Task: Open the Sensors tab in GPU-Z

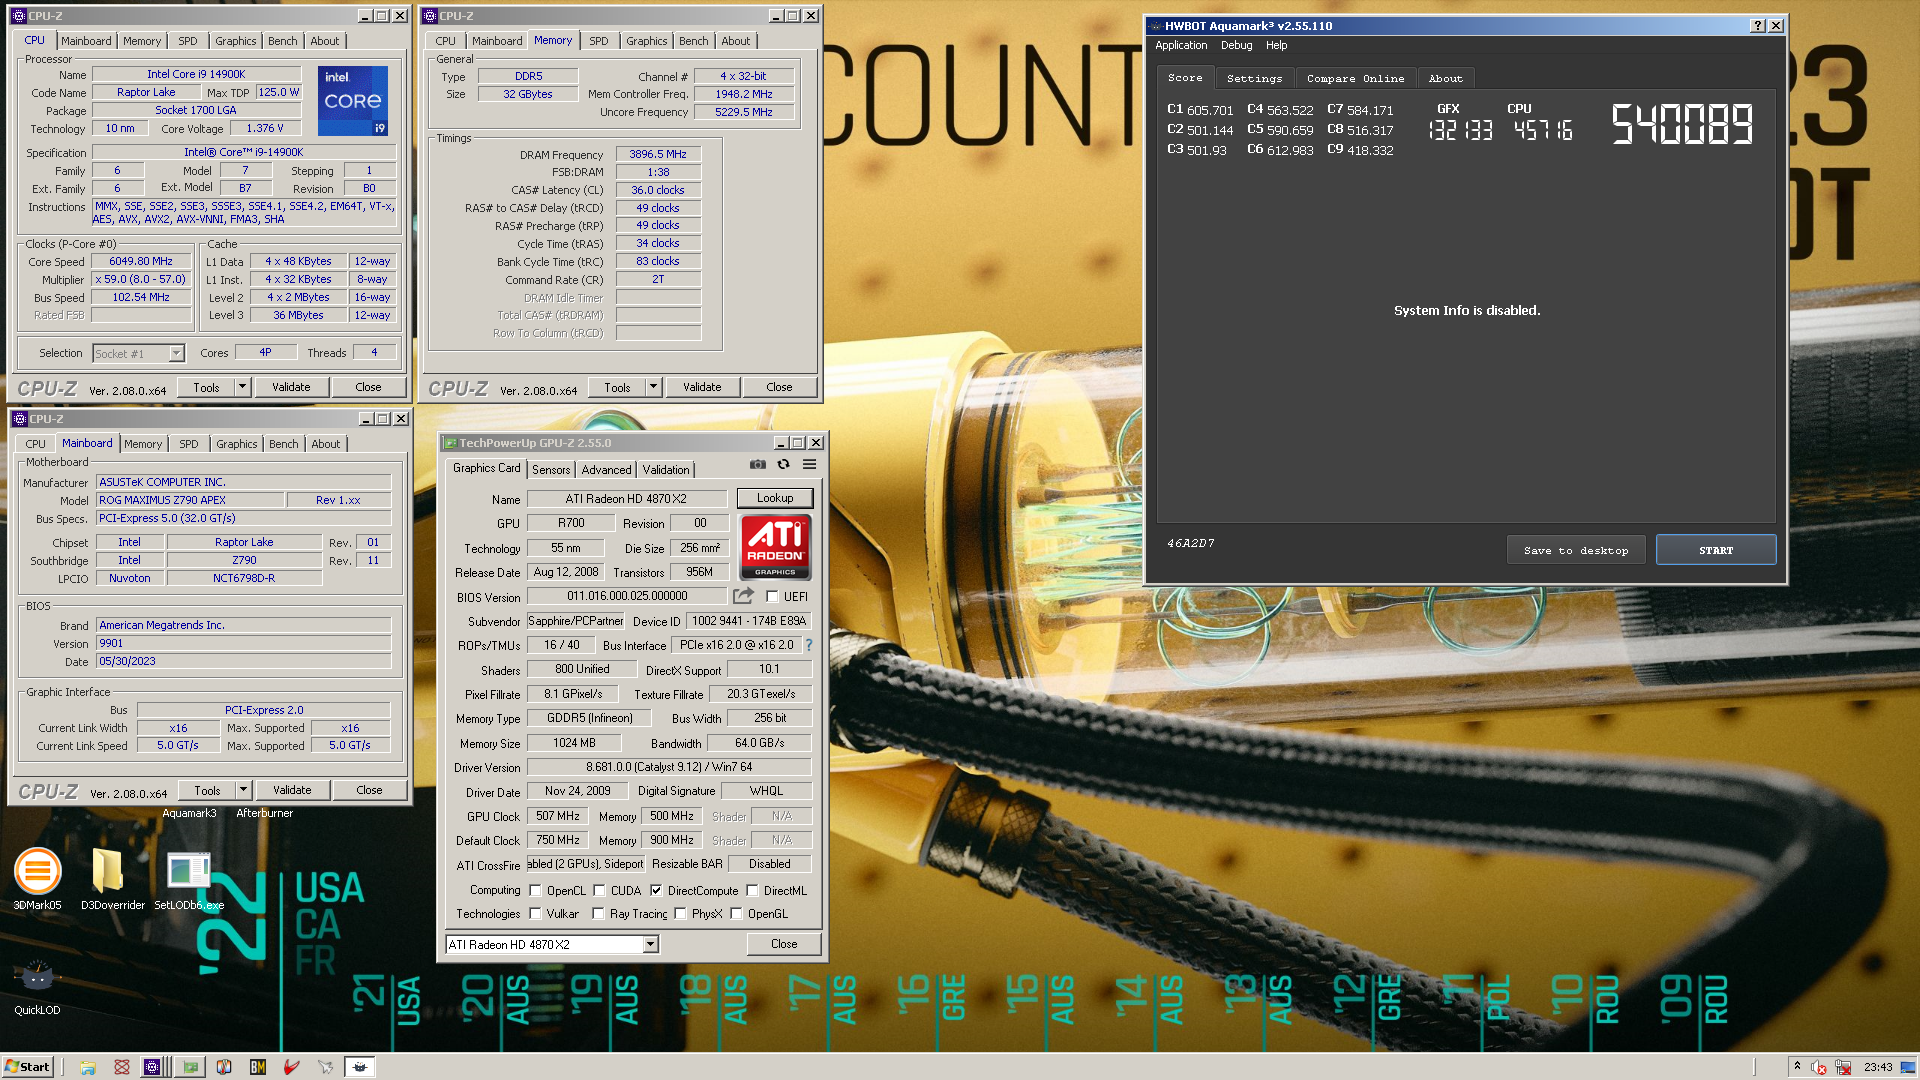Action: pos(551,470)
